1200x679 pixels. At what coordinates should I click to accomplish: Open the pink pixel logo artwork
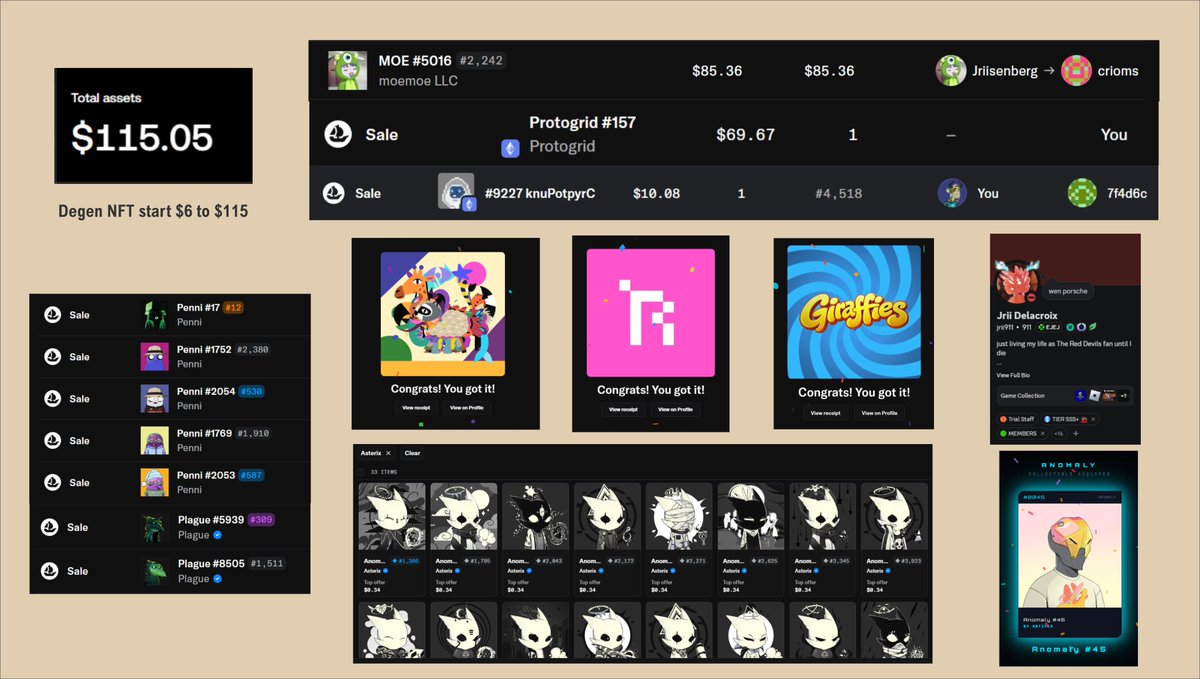(x=651, y=312)
